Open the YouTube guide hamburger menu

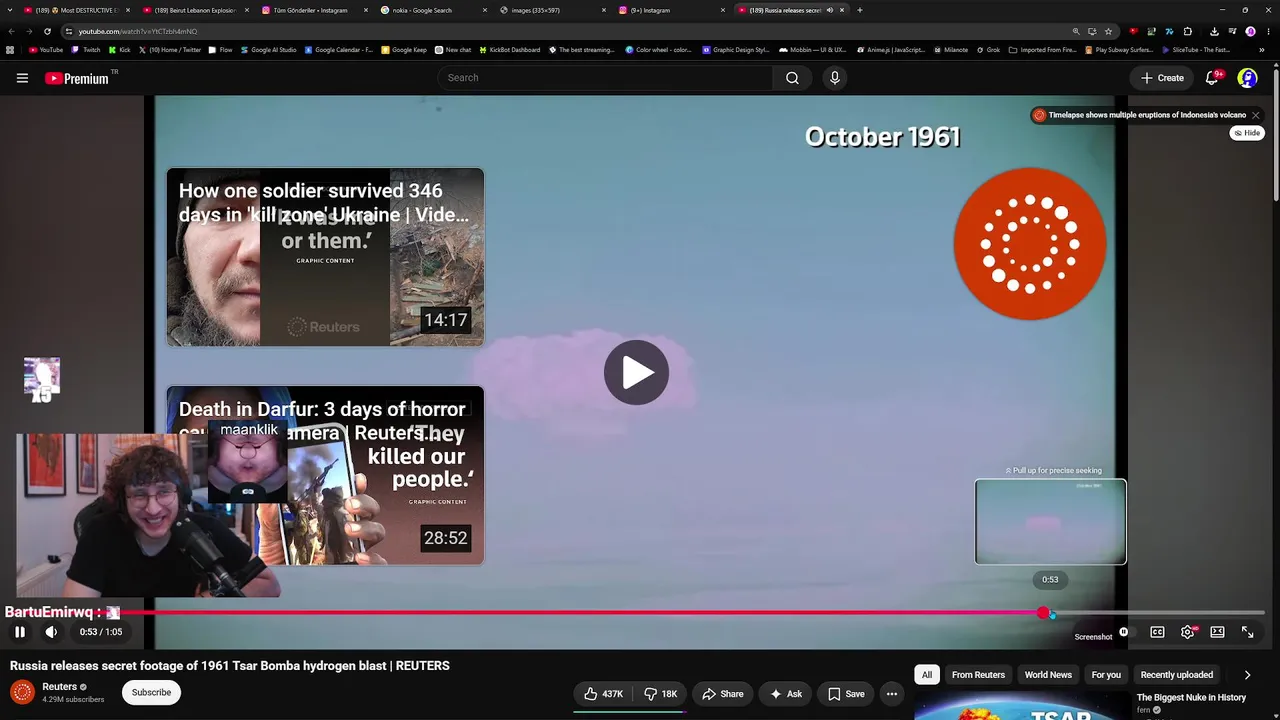[x=22, y=78]
